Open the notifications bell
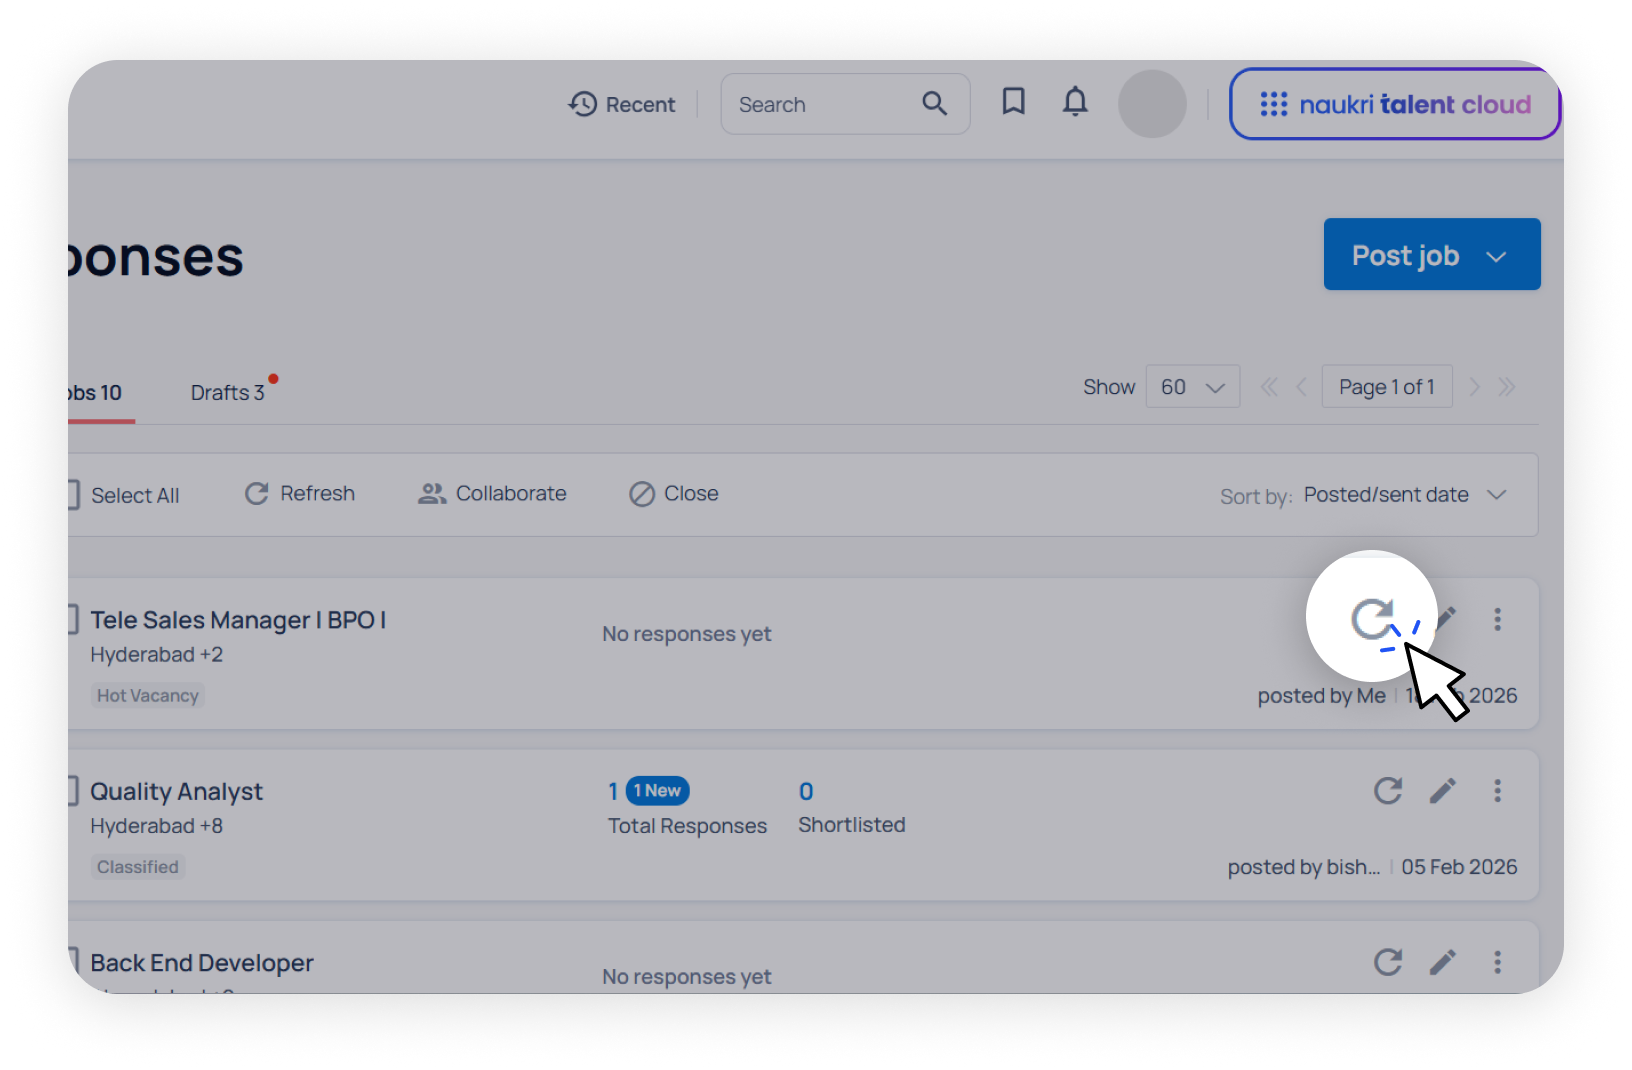The image size is (1632, 1070). (1075, 103)
